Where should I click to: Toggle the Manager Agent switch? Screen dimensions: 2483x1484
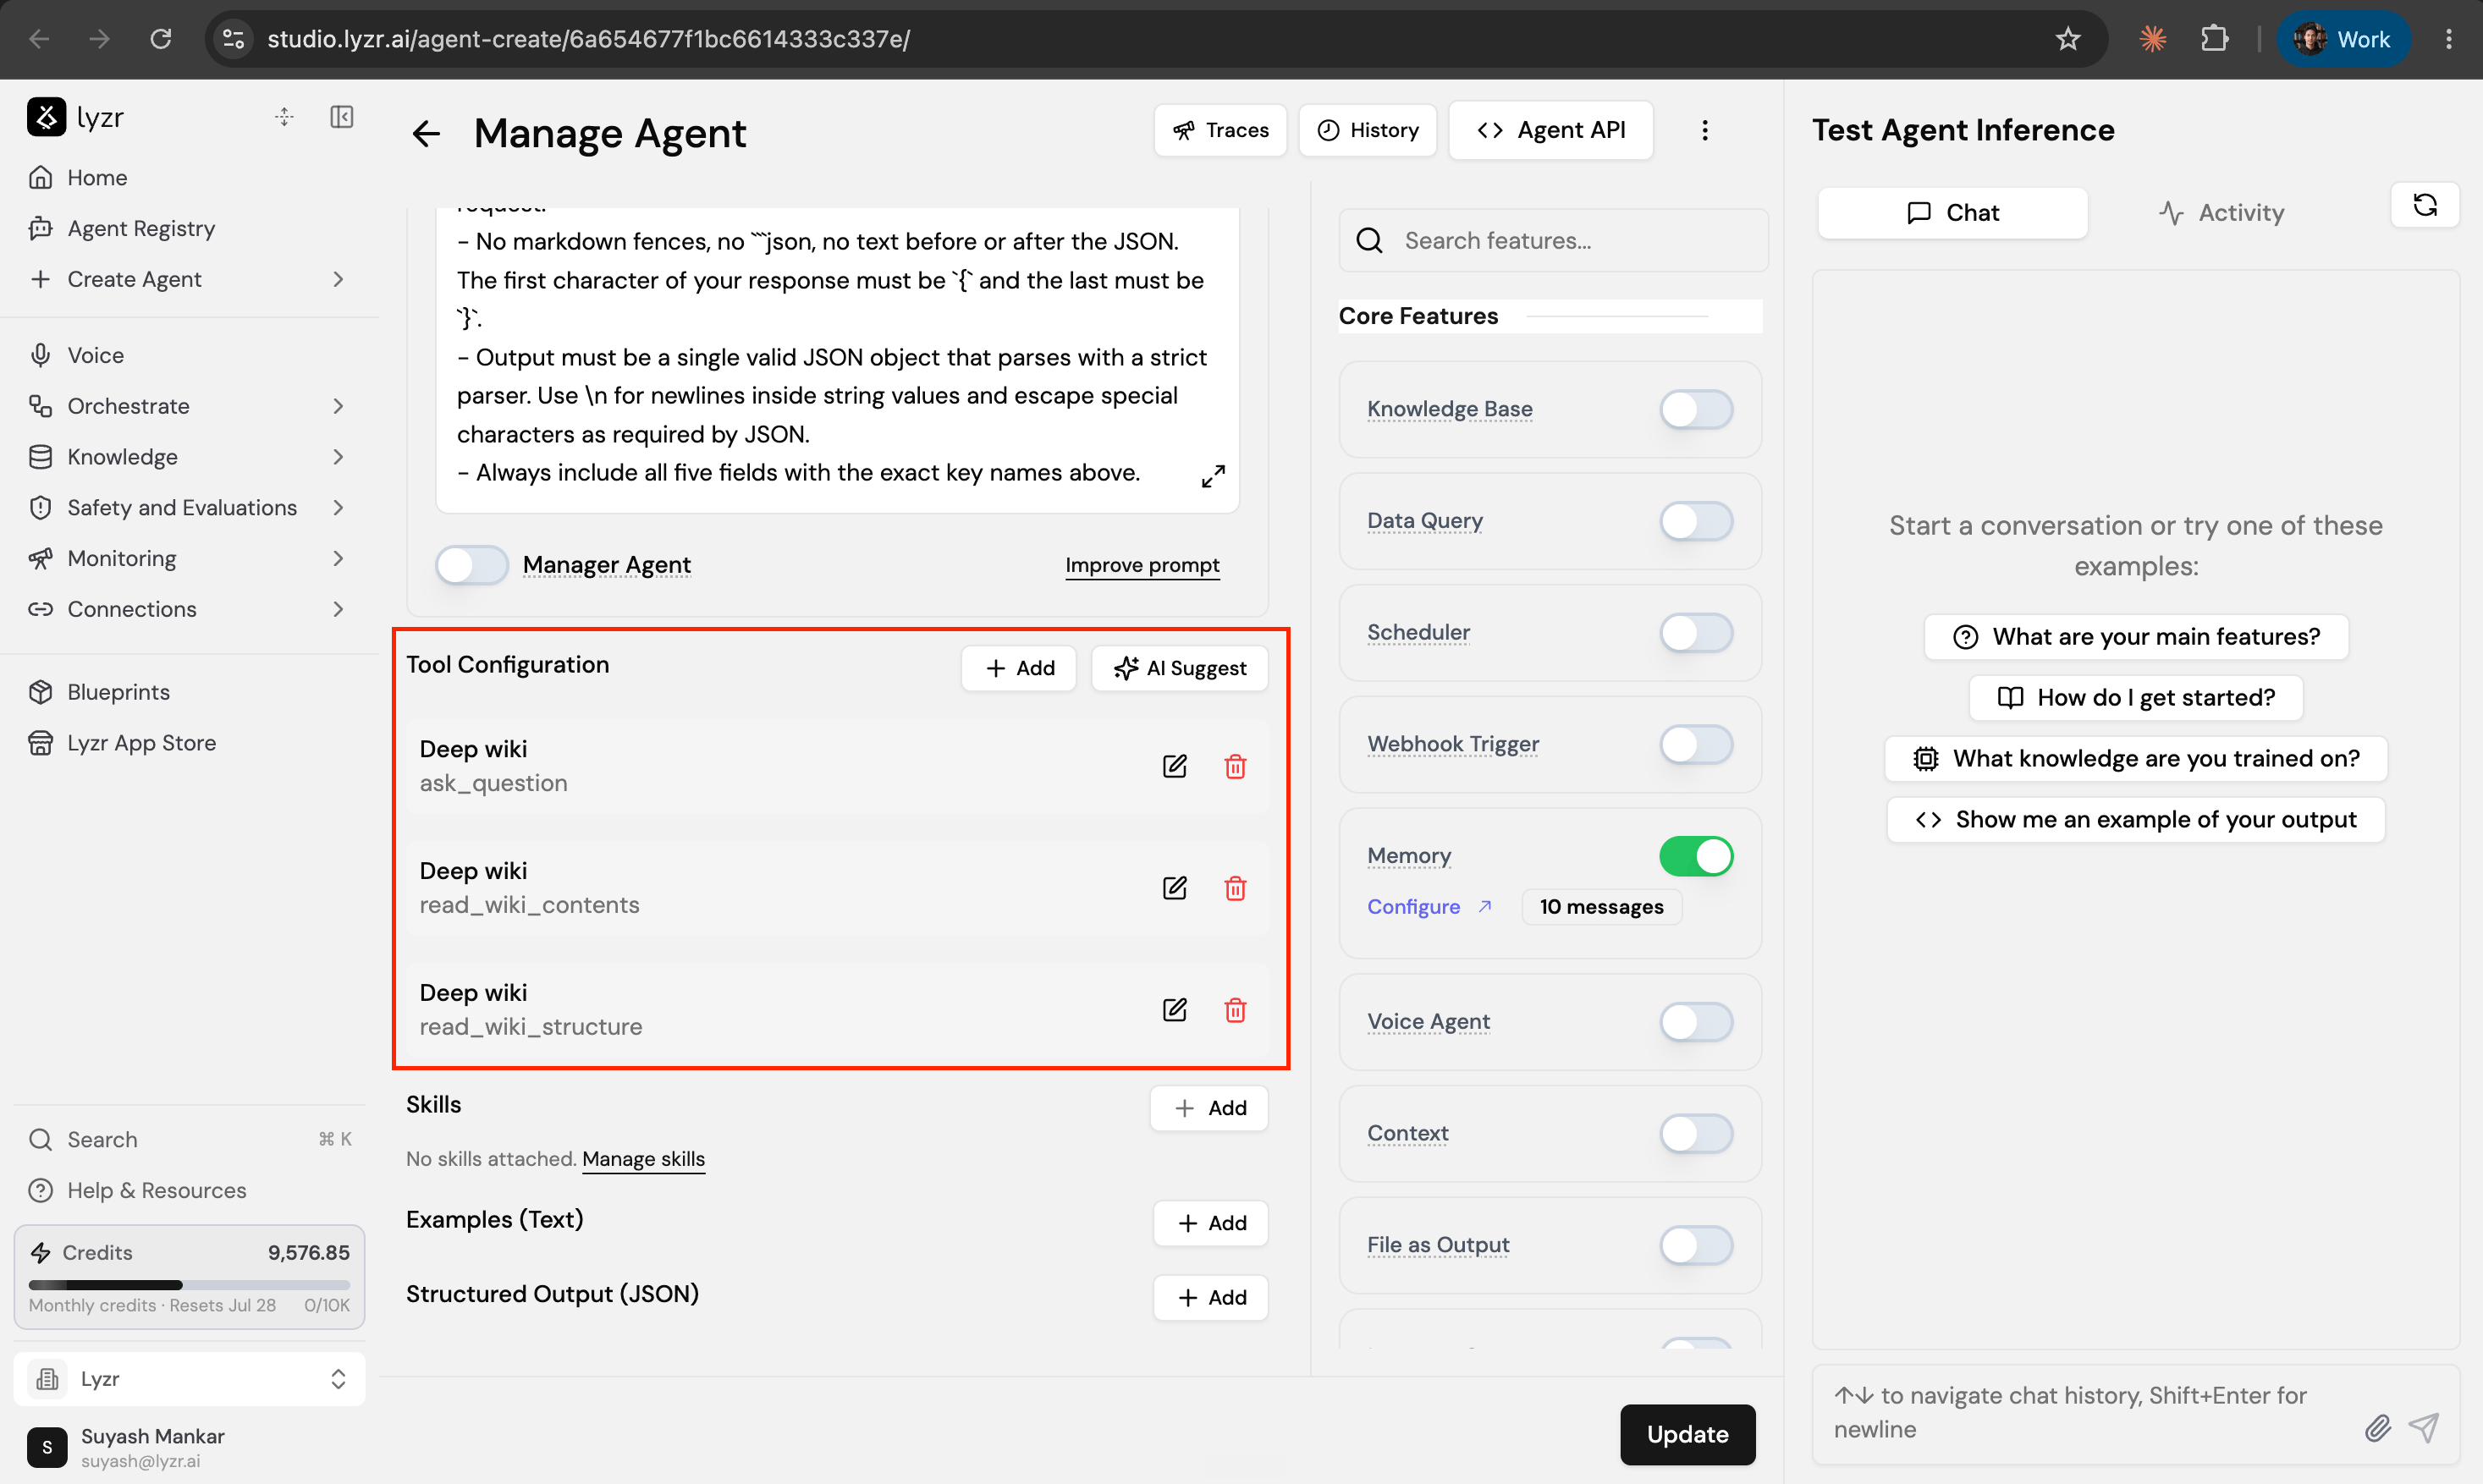(x=472, y=565)
